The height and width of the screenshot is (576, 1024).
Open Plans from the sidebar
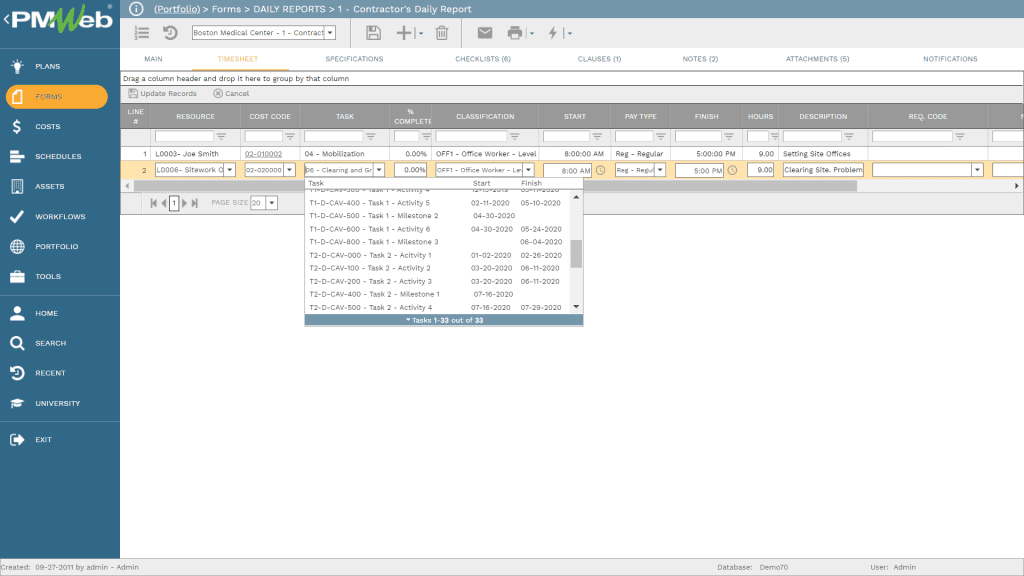47,67
